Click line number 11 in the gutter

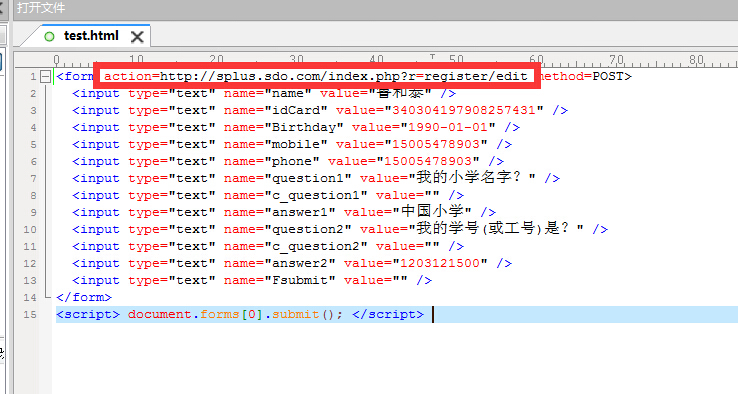(x=30, y=246)
